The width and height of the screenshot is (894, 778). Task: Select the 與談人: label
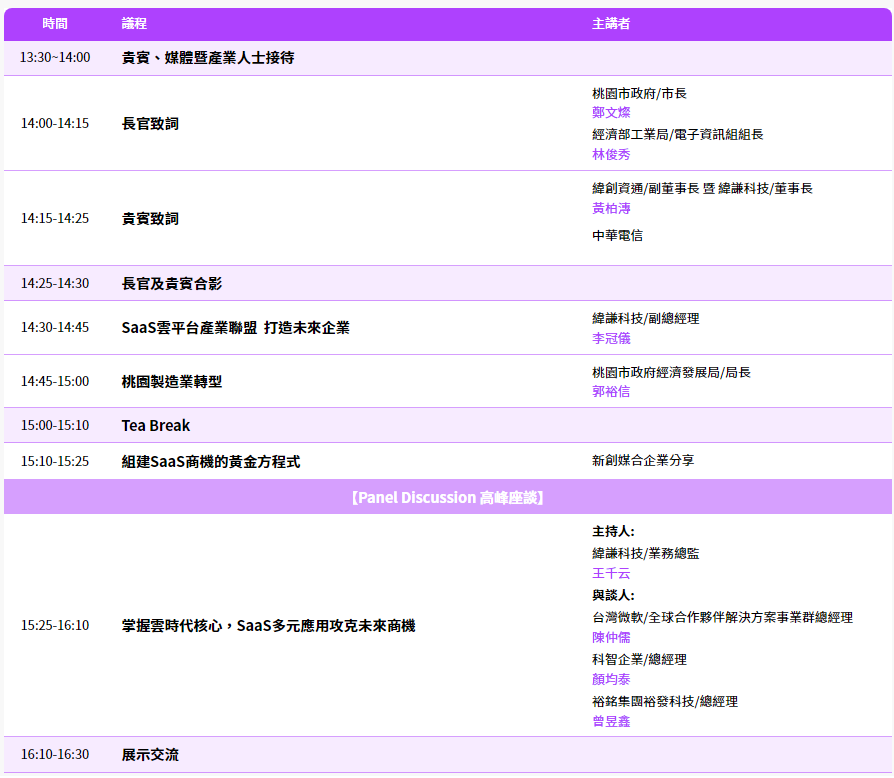(613, 595)
